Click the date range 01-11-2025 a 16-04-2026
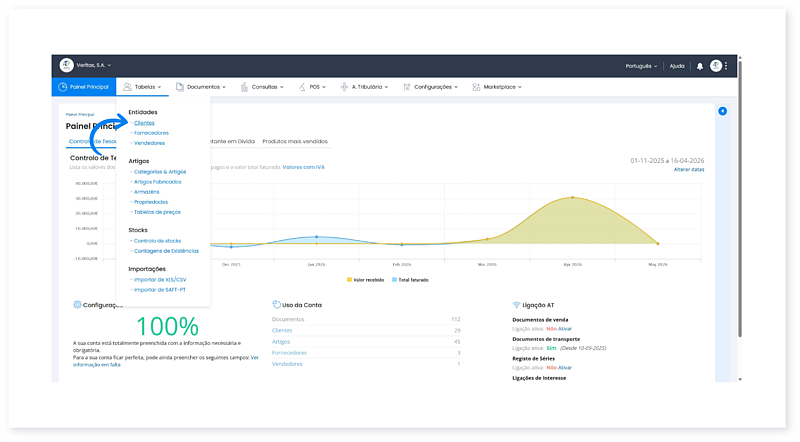The width and height of the screenshot is (800, 442). pos(667,161)
